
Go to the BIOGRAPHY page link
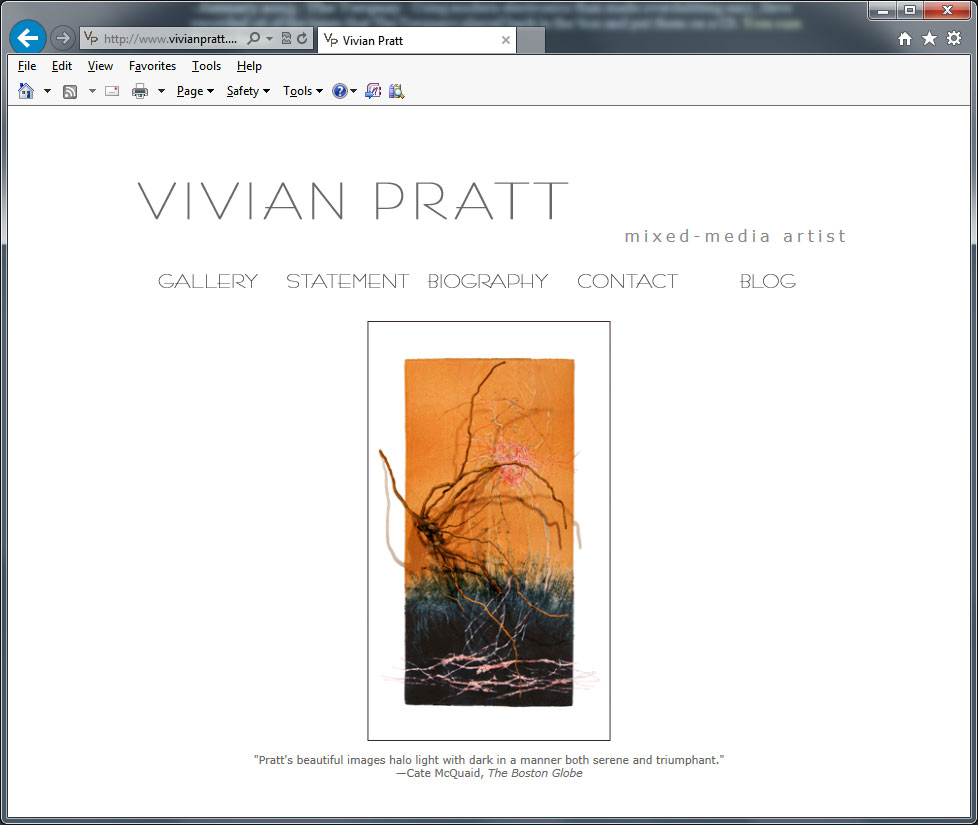tap(488, 282)
